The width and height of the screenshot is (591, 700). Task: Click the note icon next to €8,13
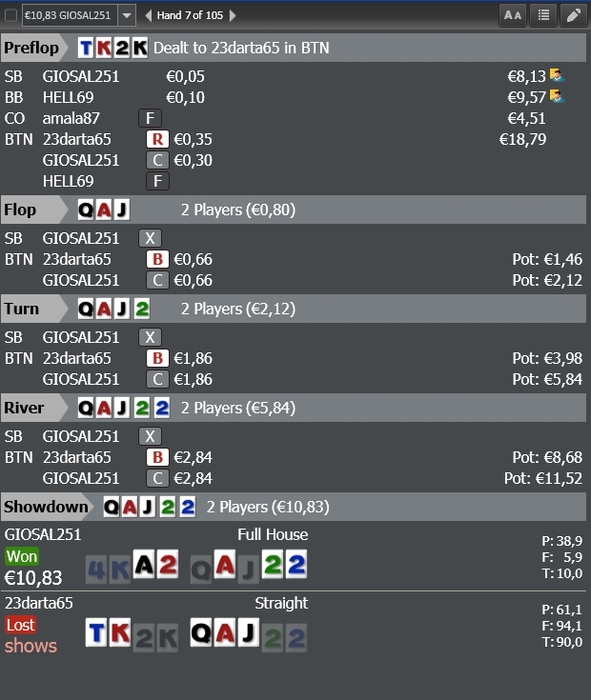(557, 75)
